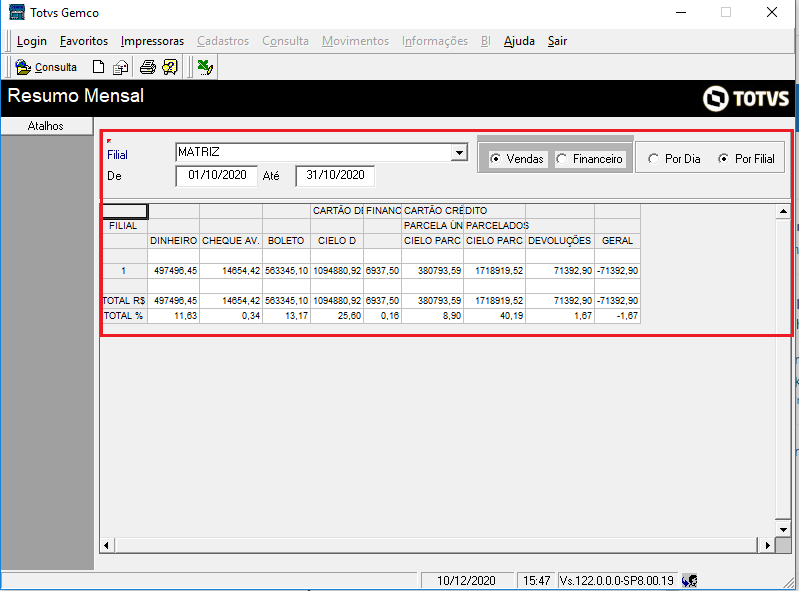Click the De date field 01/10/2020

coord(217,175)
